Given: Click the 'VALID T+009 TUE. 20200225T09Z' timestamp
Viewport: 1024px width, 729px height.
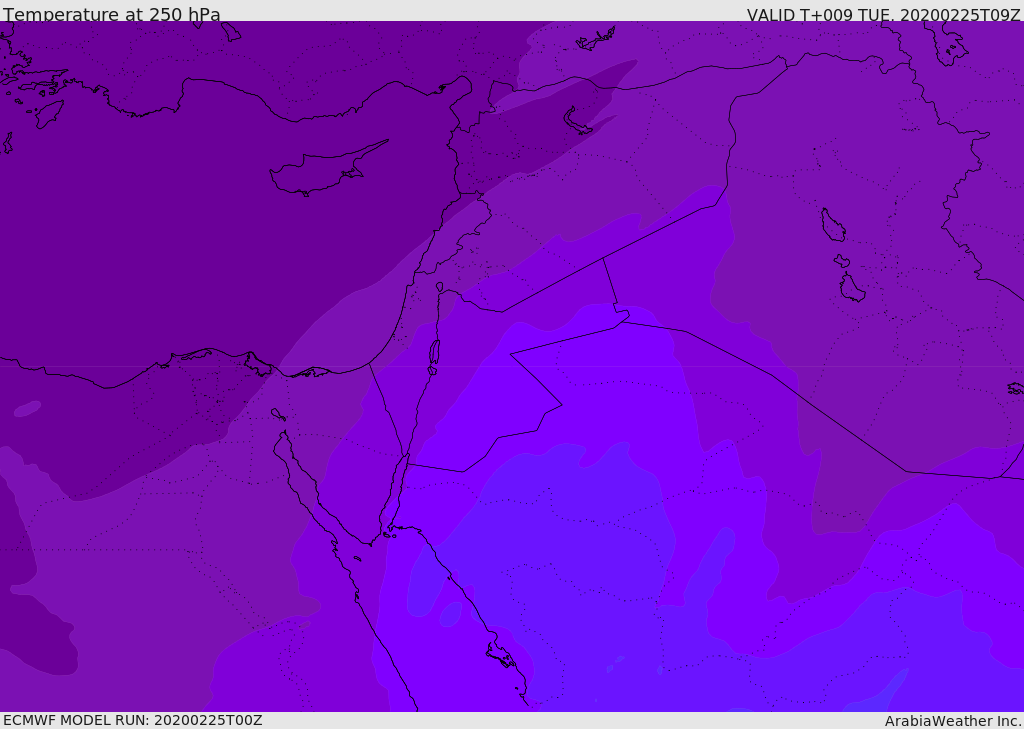Looking at the screenshot, I should pos(884,14).
